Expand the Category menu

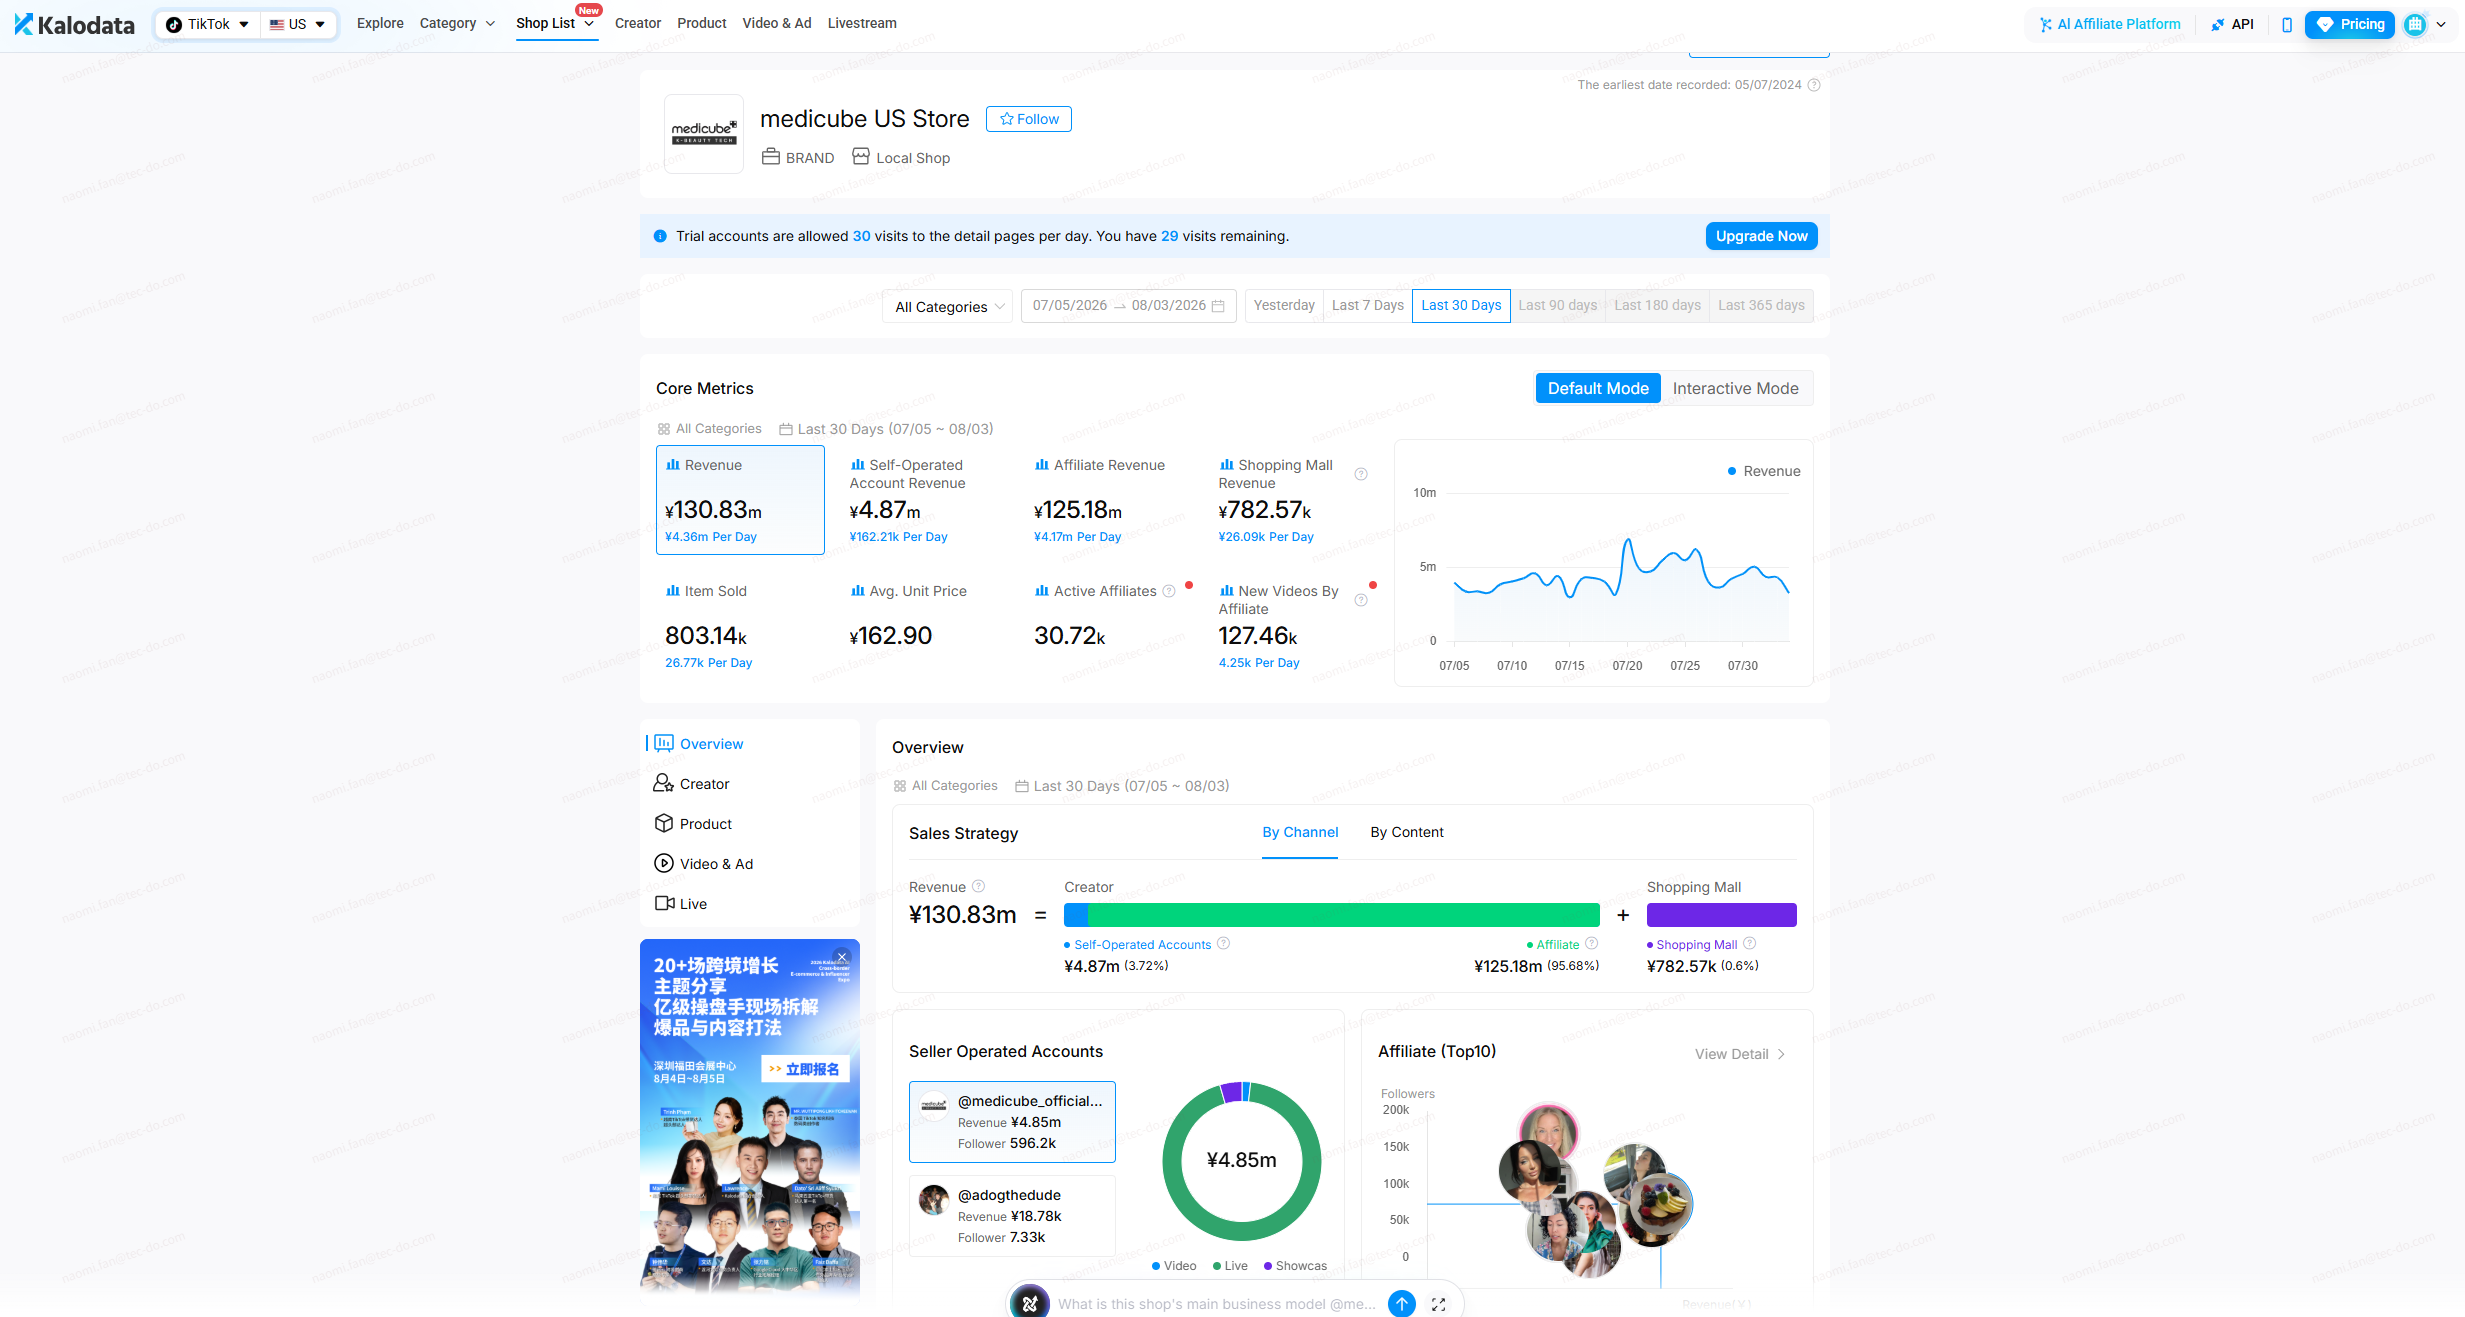457,23
